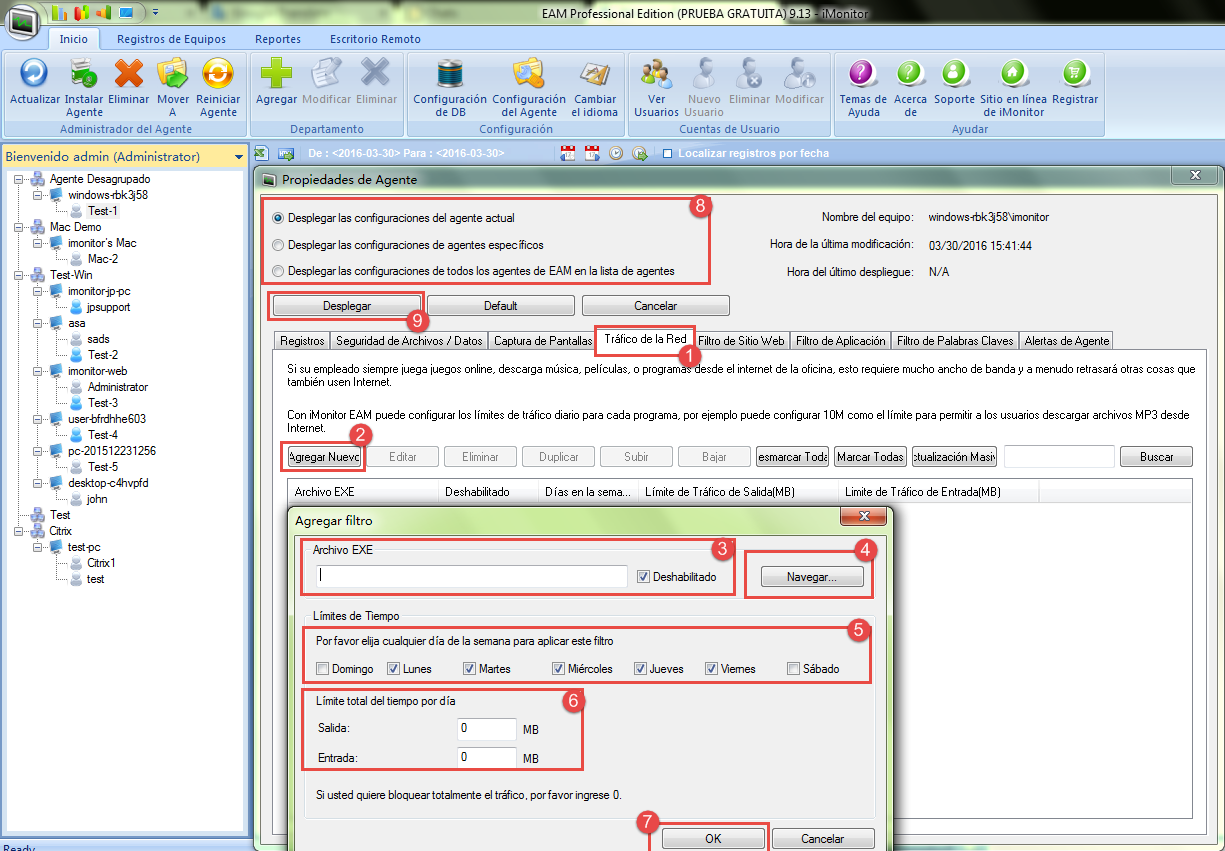Click the Excel export icon in date bar
This screenshot has width=1225, height=851.
coord(261,153)
